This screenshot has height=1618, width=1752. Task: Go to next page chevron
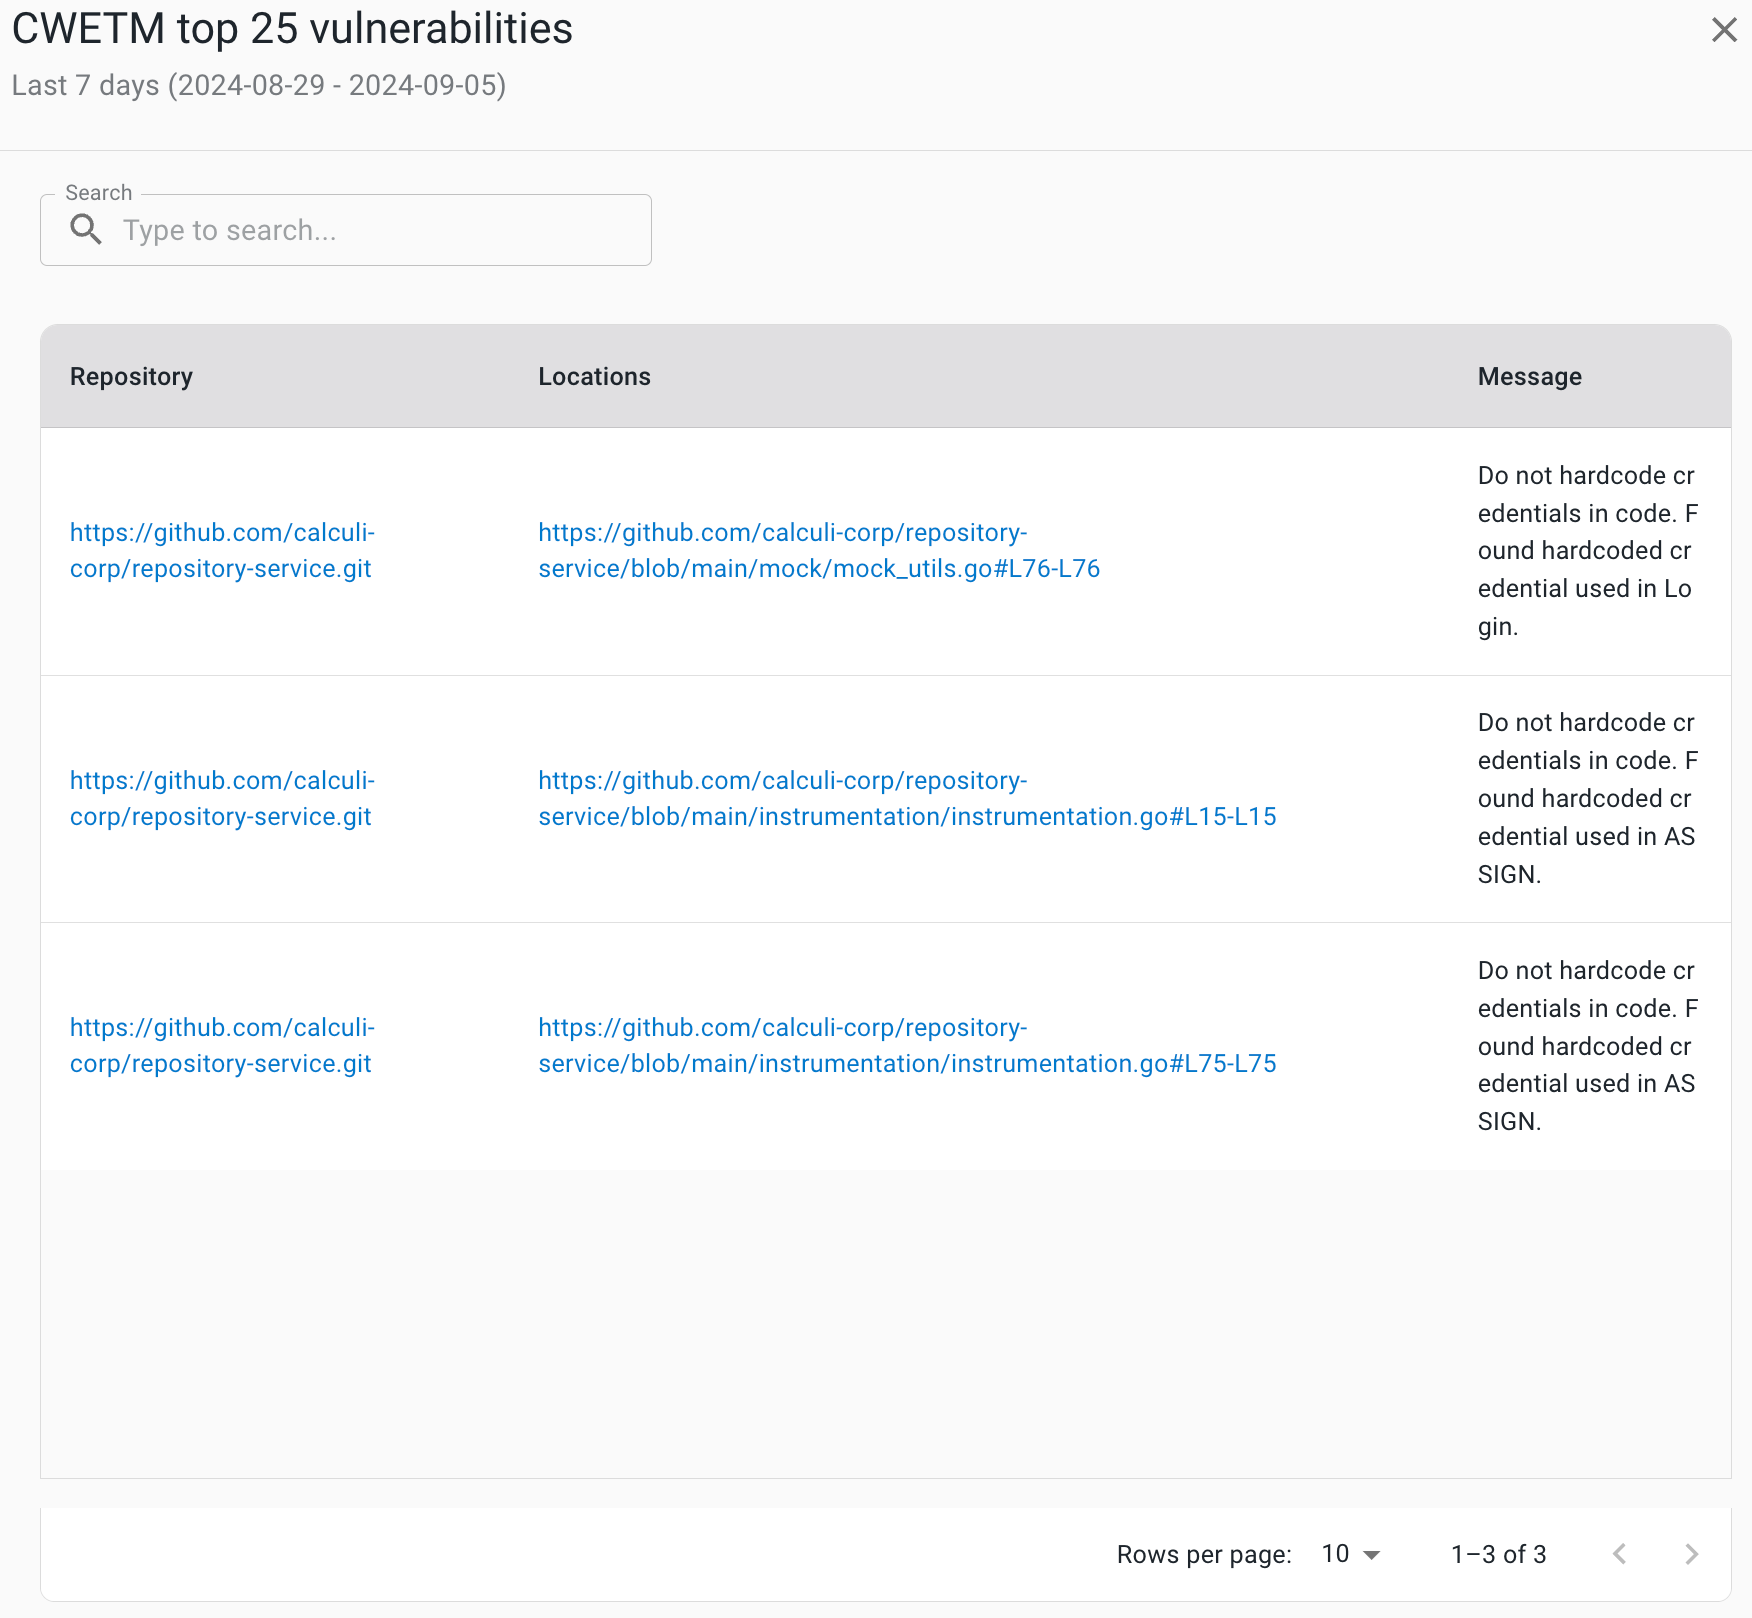(x=1691, y=1554)
